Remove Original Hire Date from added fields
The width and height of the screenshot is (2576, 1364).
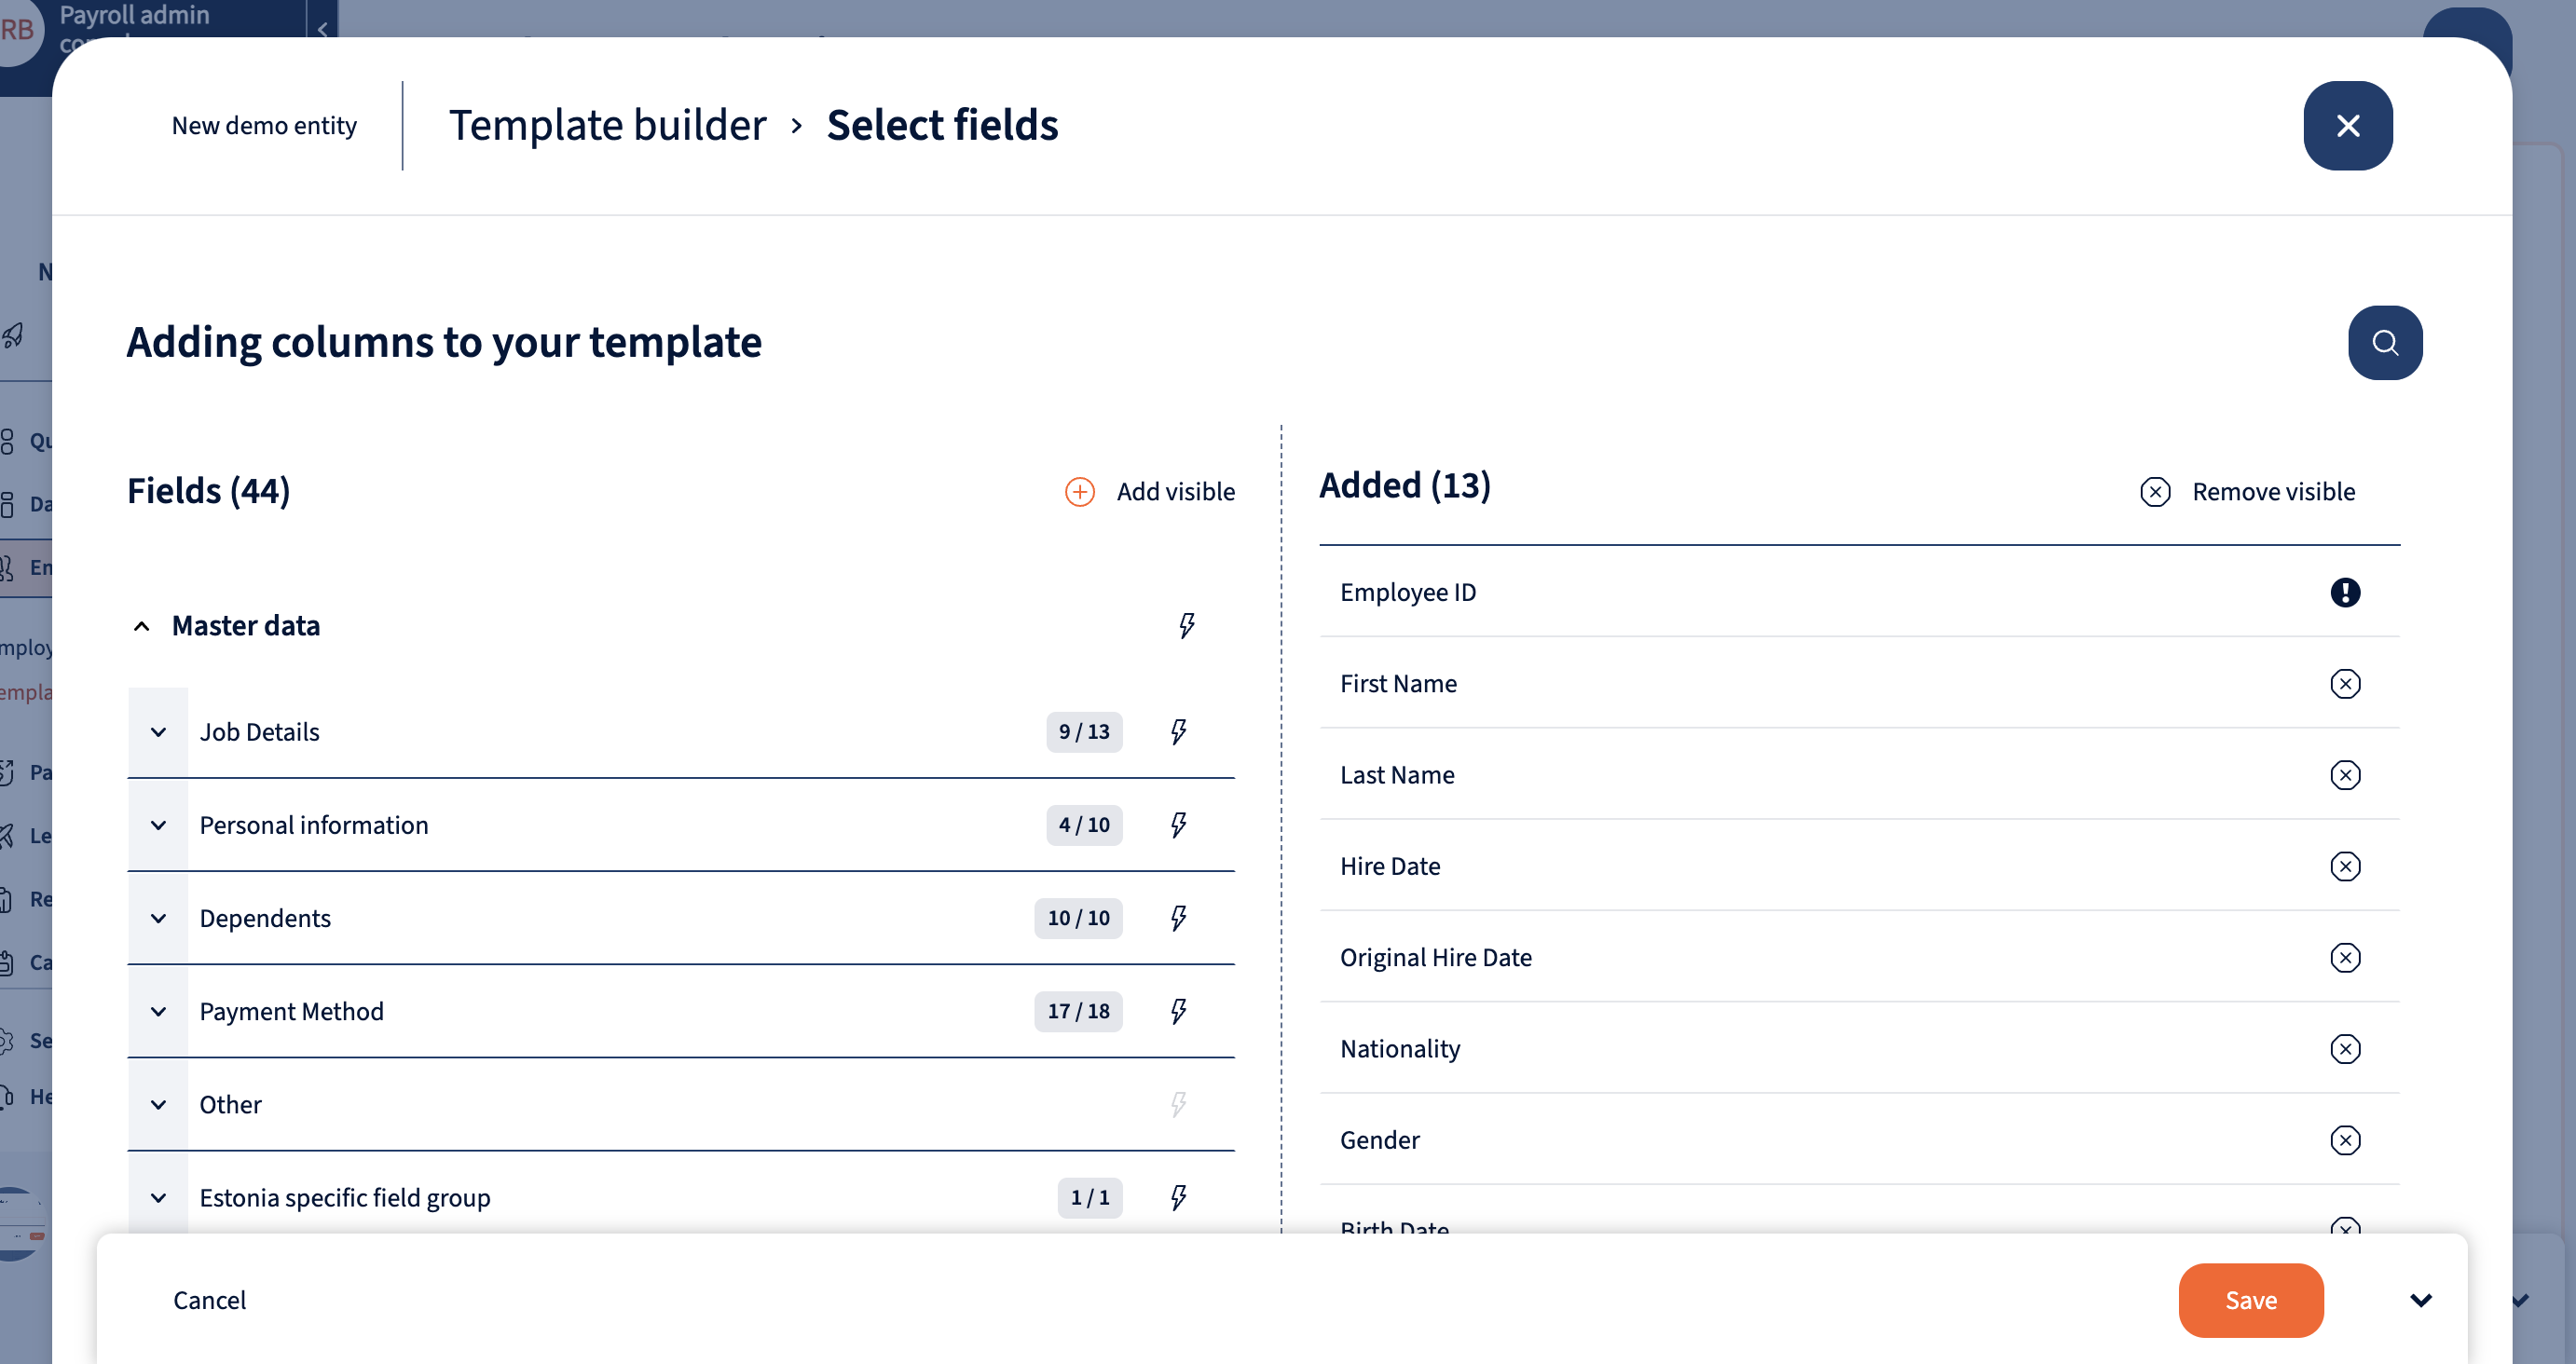(2344, 957)
